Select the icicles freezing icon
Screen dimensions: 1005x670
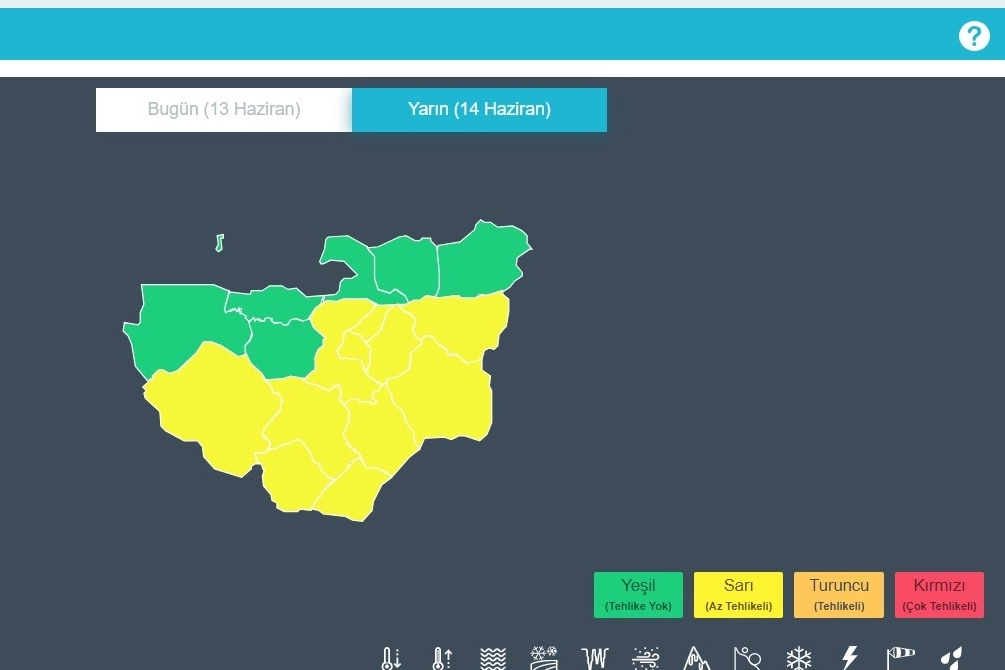pos(595,658)
